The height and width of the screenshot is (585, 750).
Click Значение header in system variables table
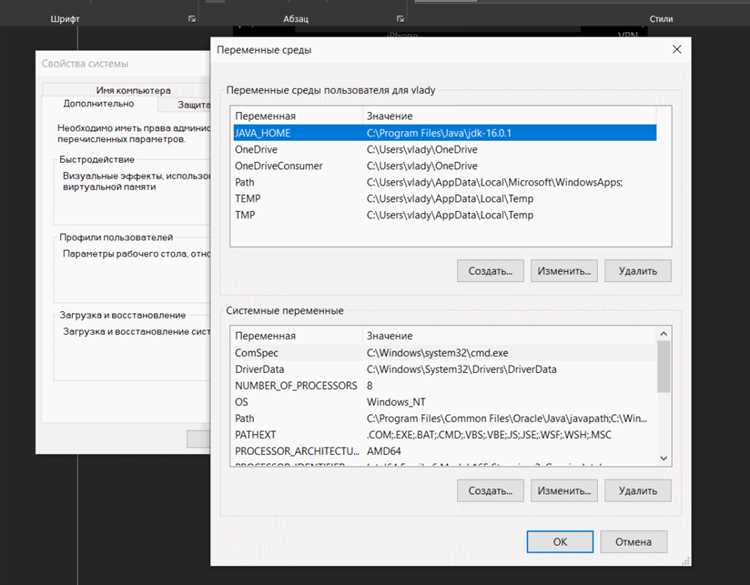[x=509, y=336]
